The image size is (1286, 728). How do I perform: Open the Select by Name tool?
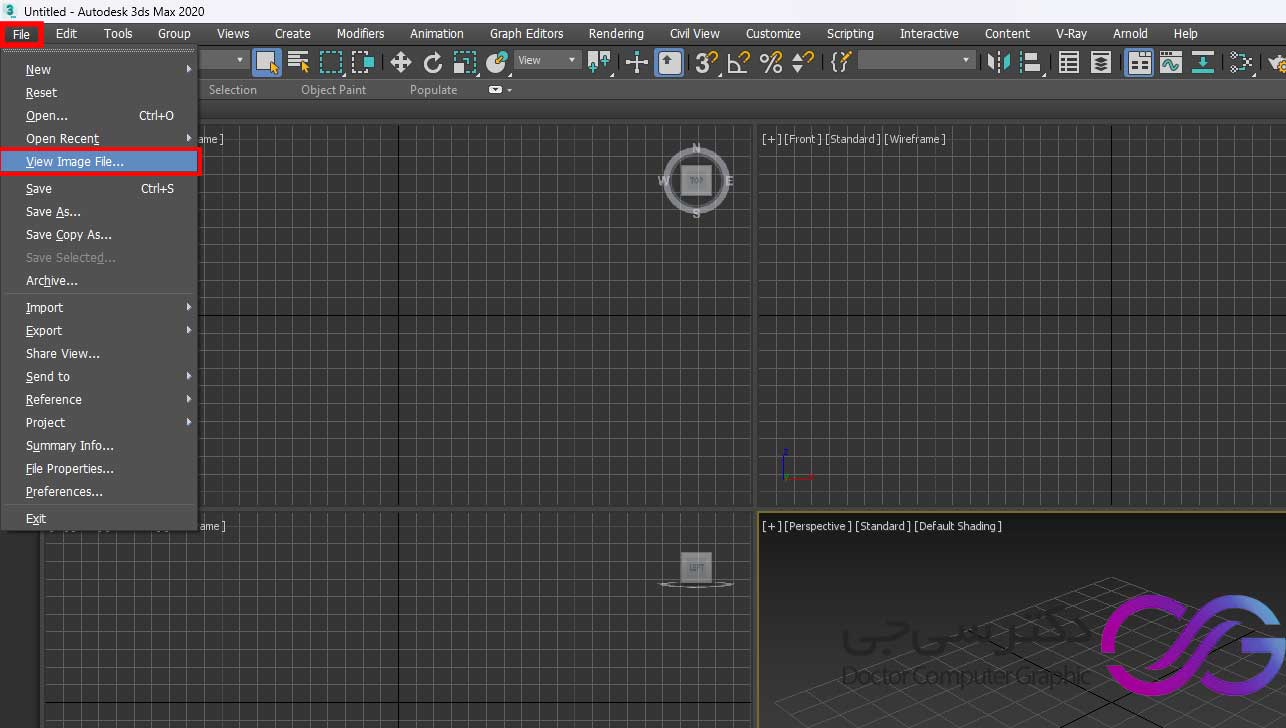[299, 62]
